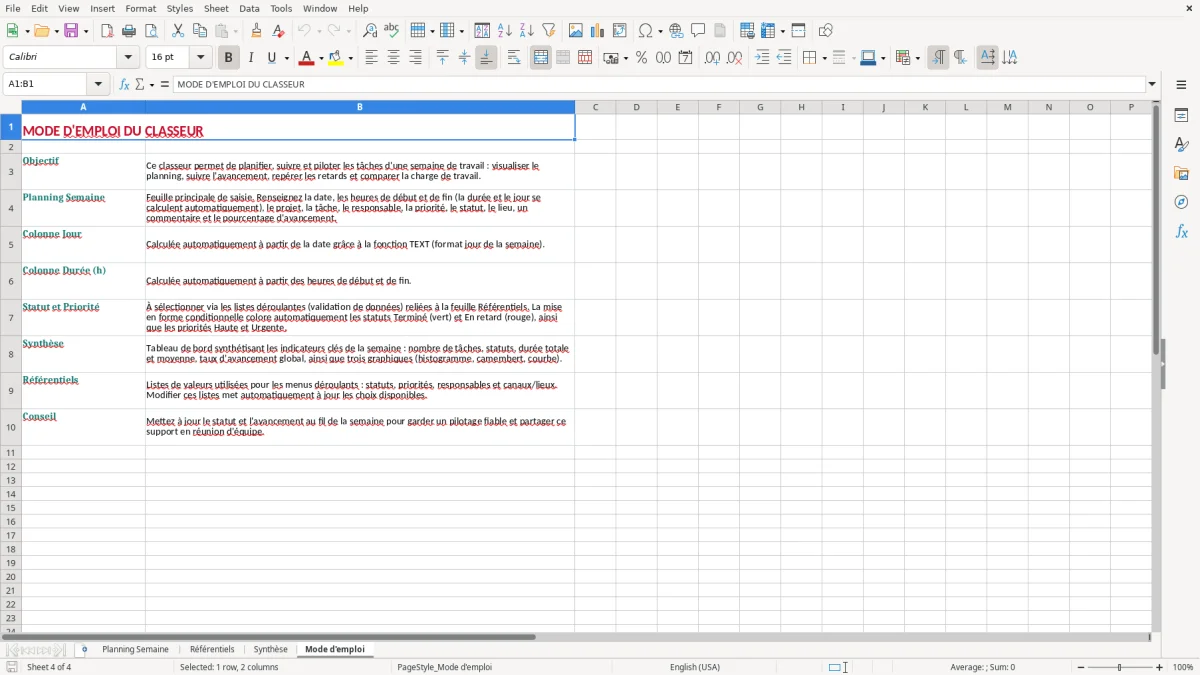Open the Open-file dropdown arrow
The image size is (1200, 675).
pyautogui.click(x=57, y=31)
